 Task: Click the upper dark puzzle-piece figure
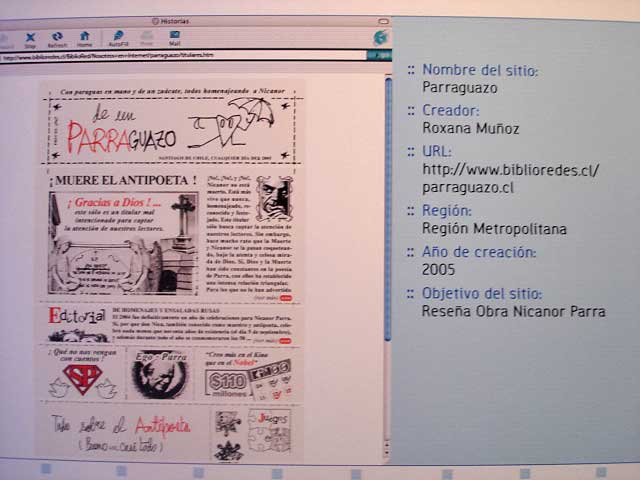(x=228, y=423)
